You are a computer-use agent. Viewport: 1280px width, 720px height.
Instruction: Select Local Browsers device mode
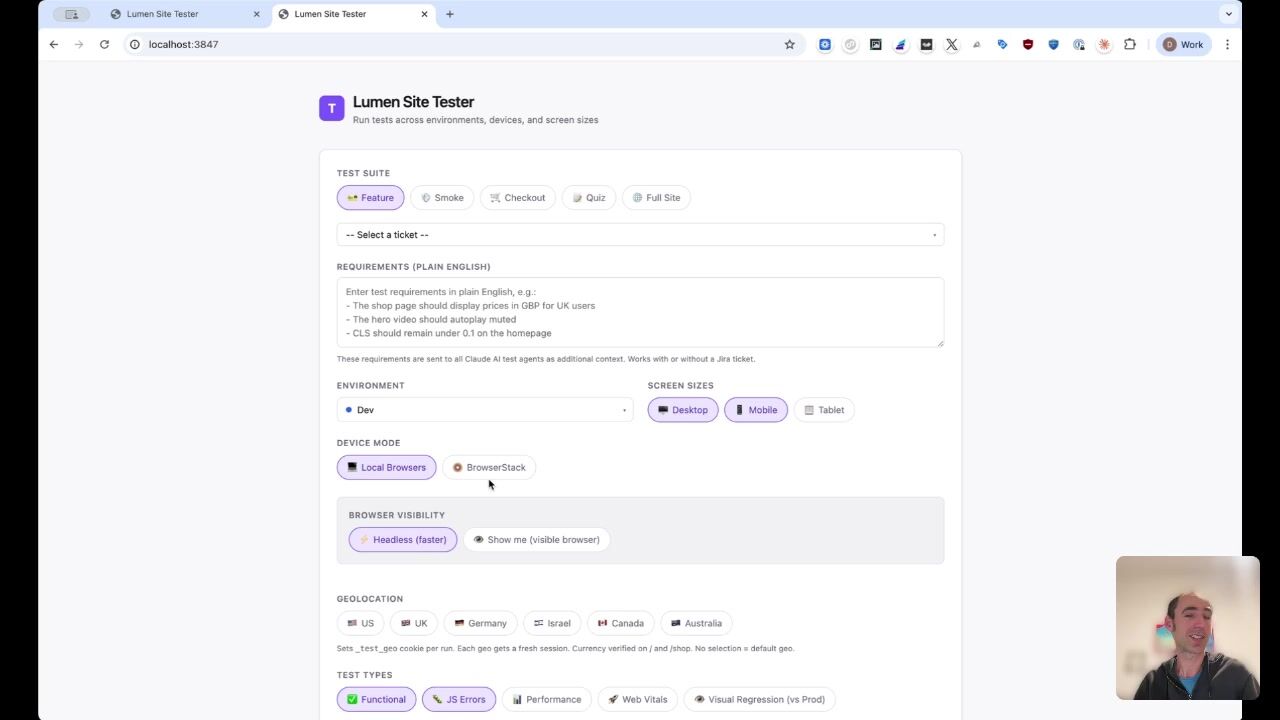coord(387,468)
